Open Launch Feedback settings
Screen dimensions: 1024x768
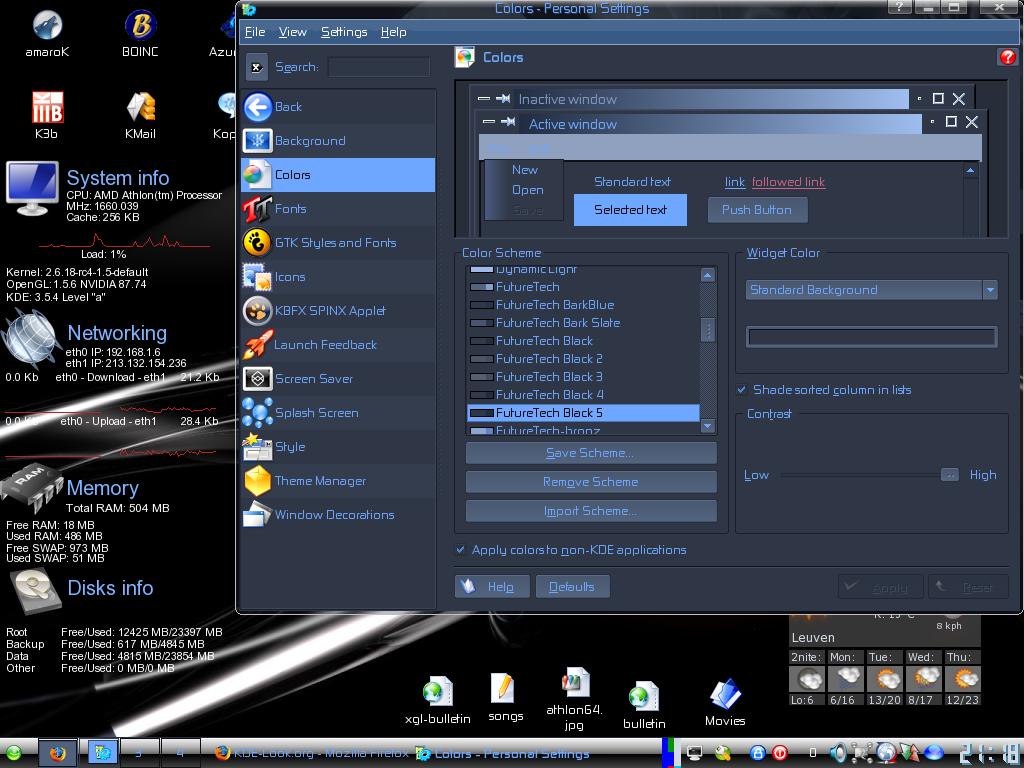tap(338, 344)
